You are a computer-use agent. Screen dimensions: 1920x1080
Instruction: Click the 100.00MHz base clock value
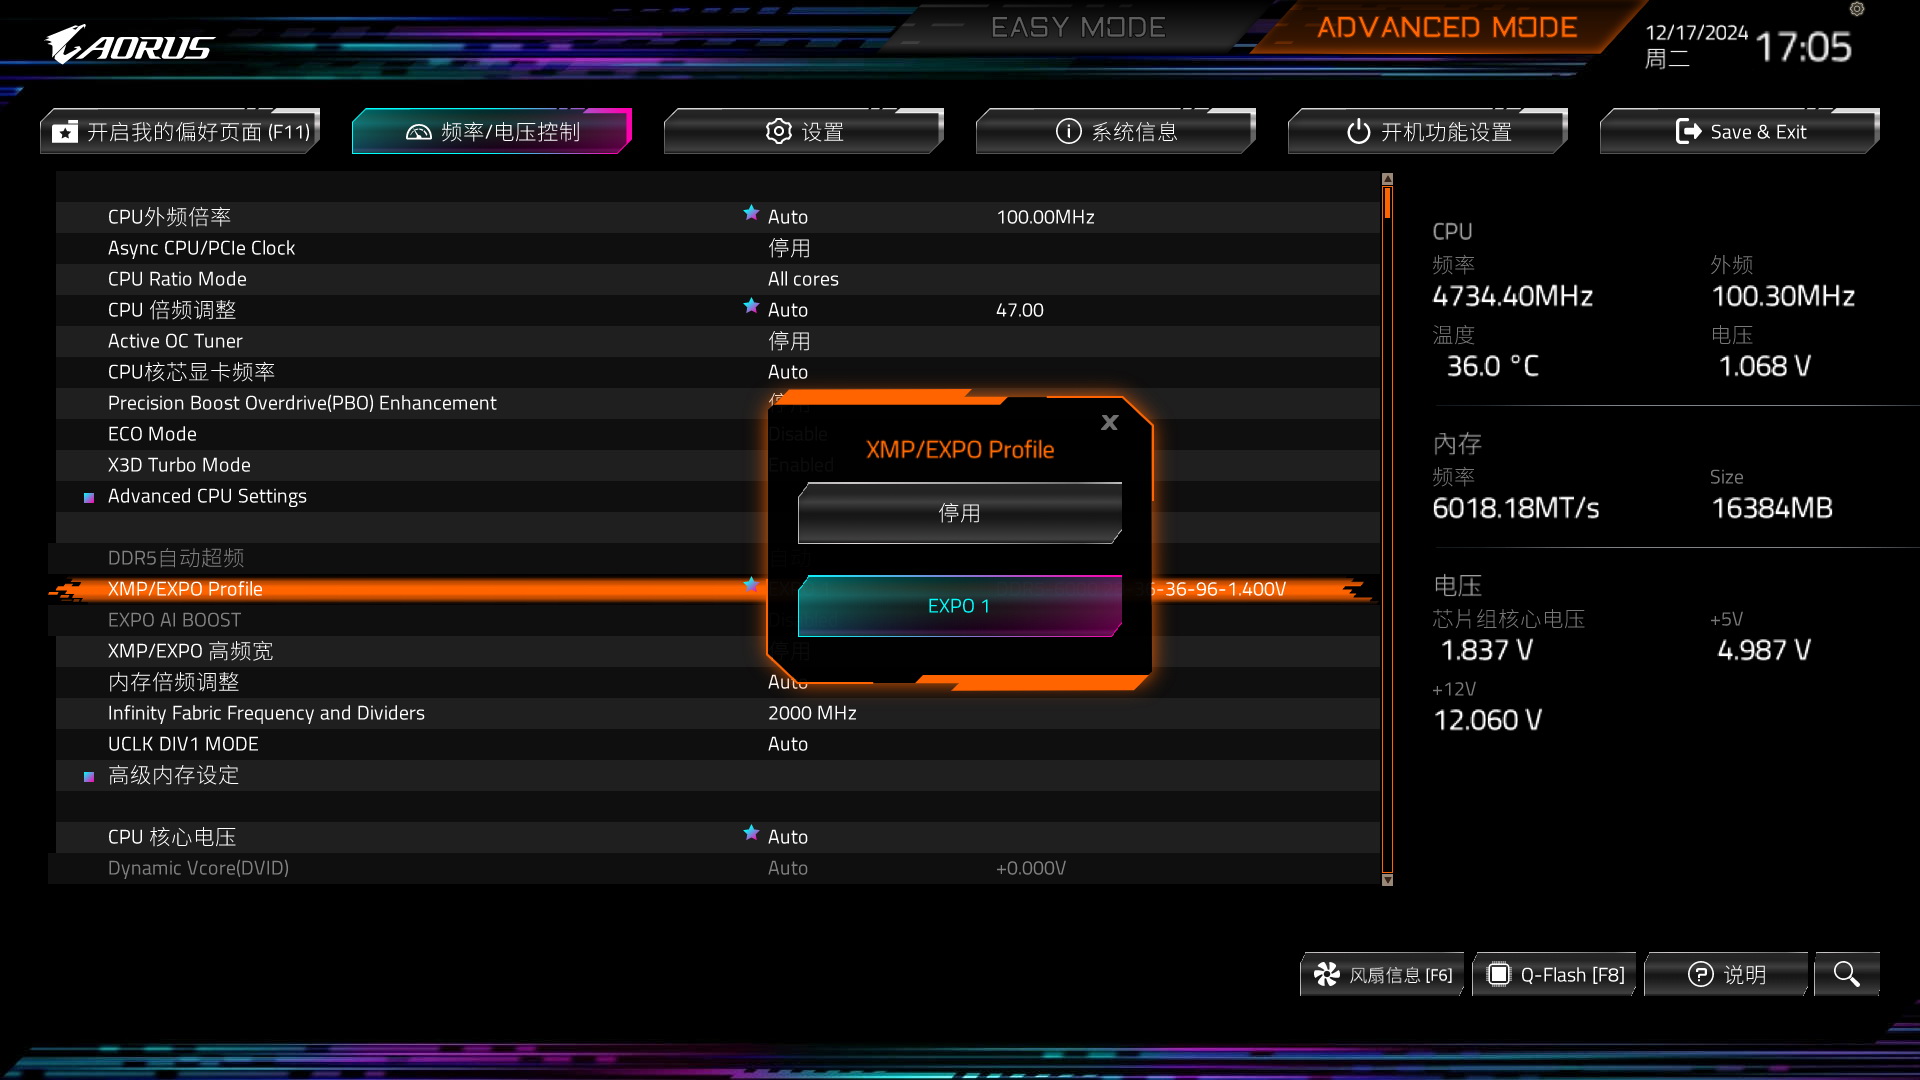1045,217
